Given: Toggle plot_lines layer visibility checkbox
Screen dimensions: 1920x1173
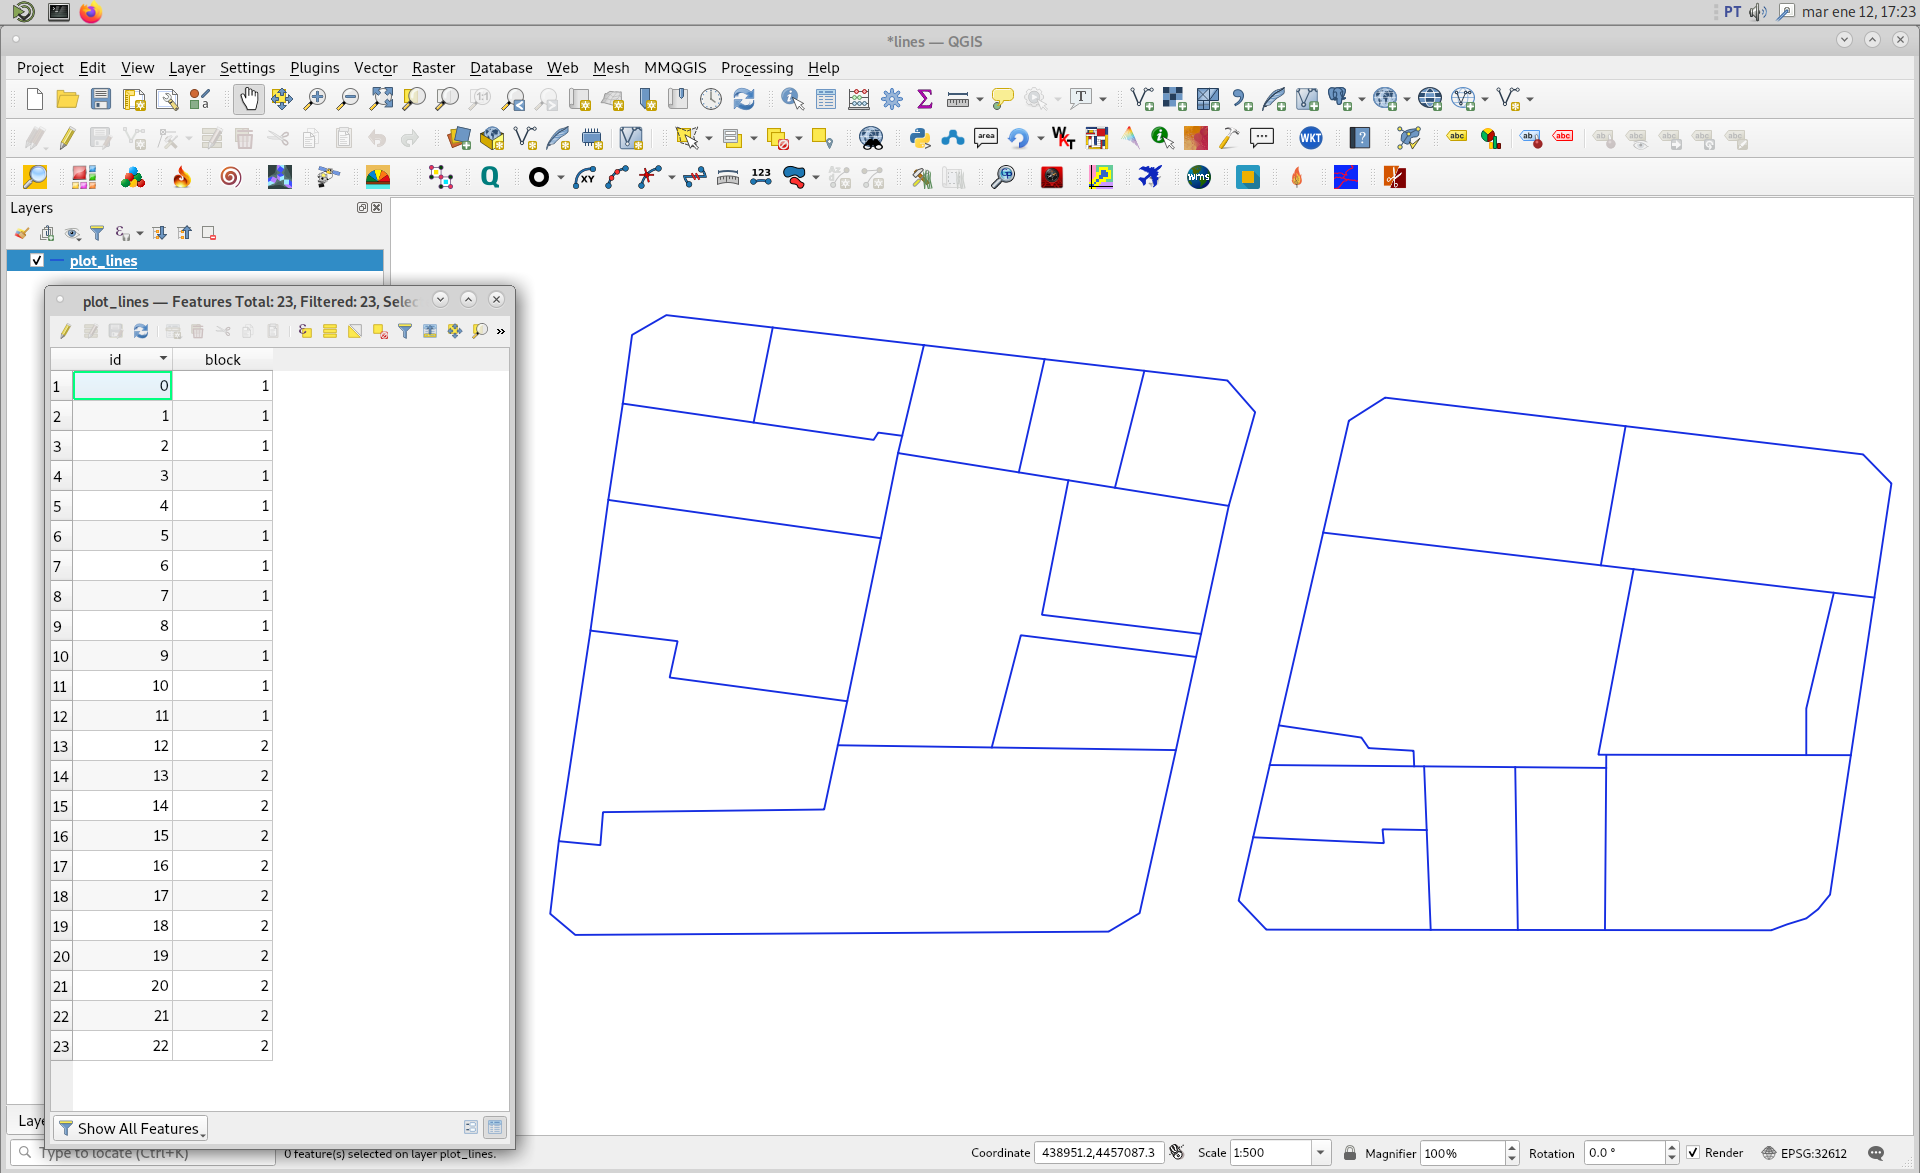Looking at the screenshot, I should 37,260.
